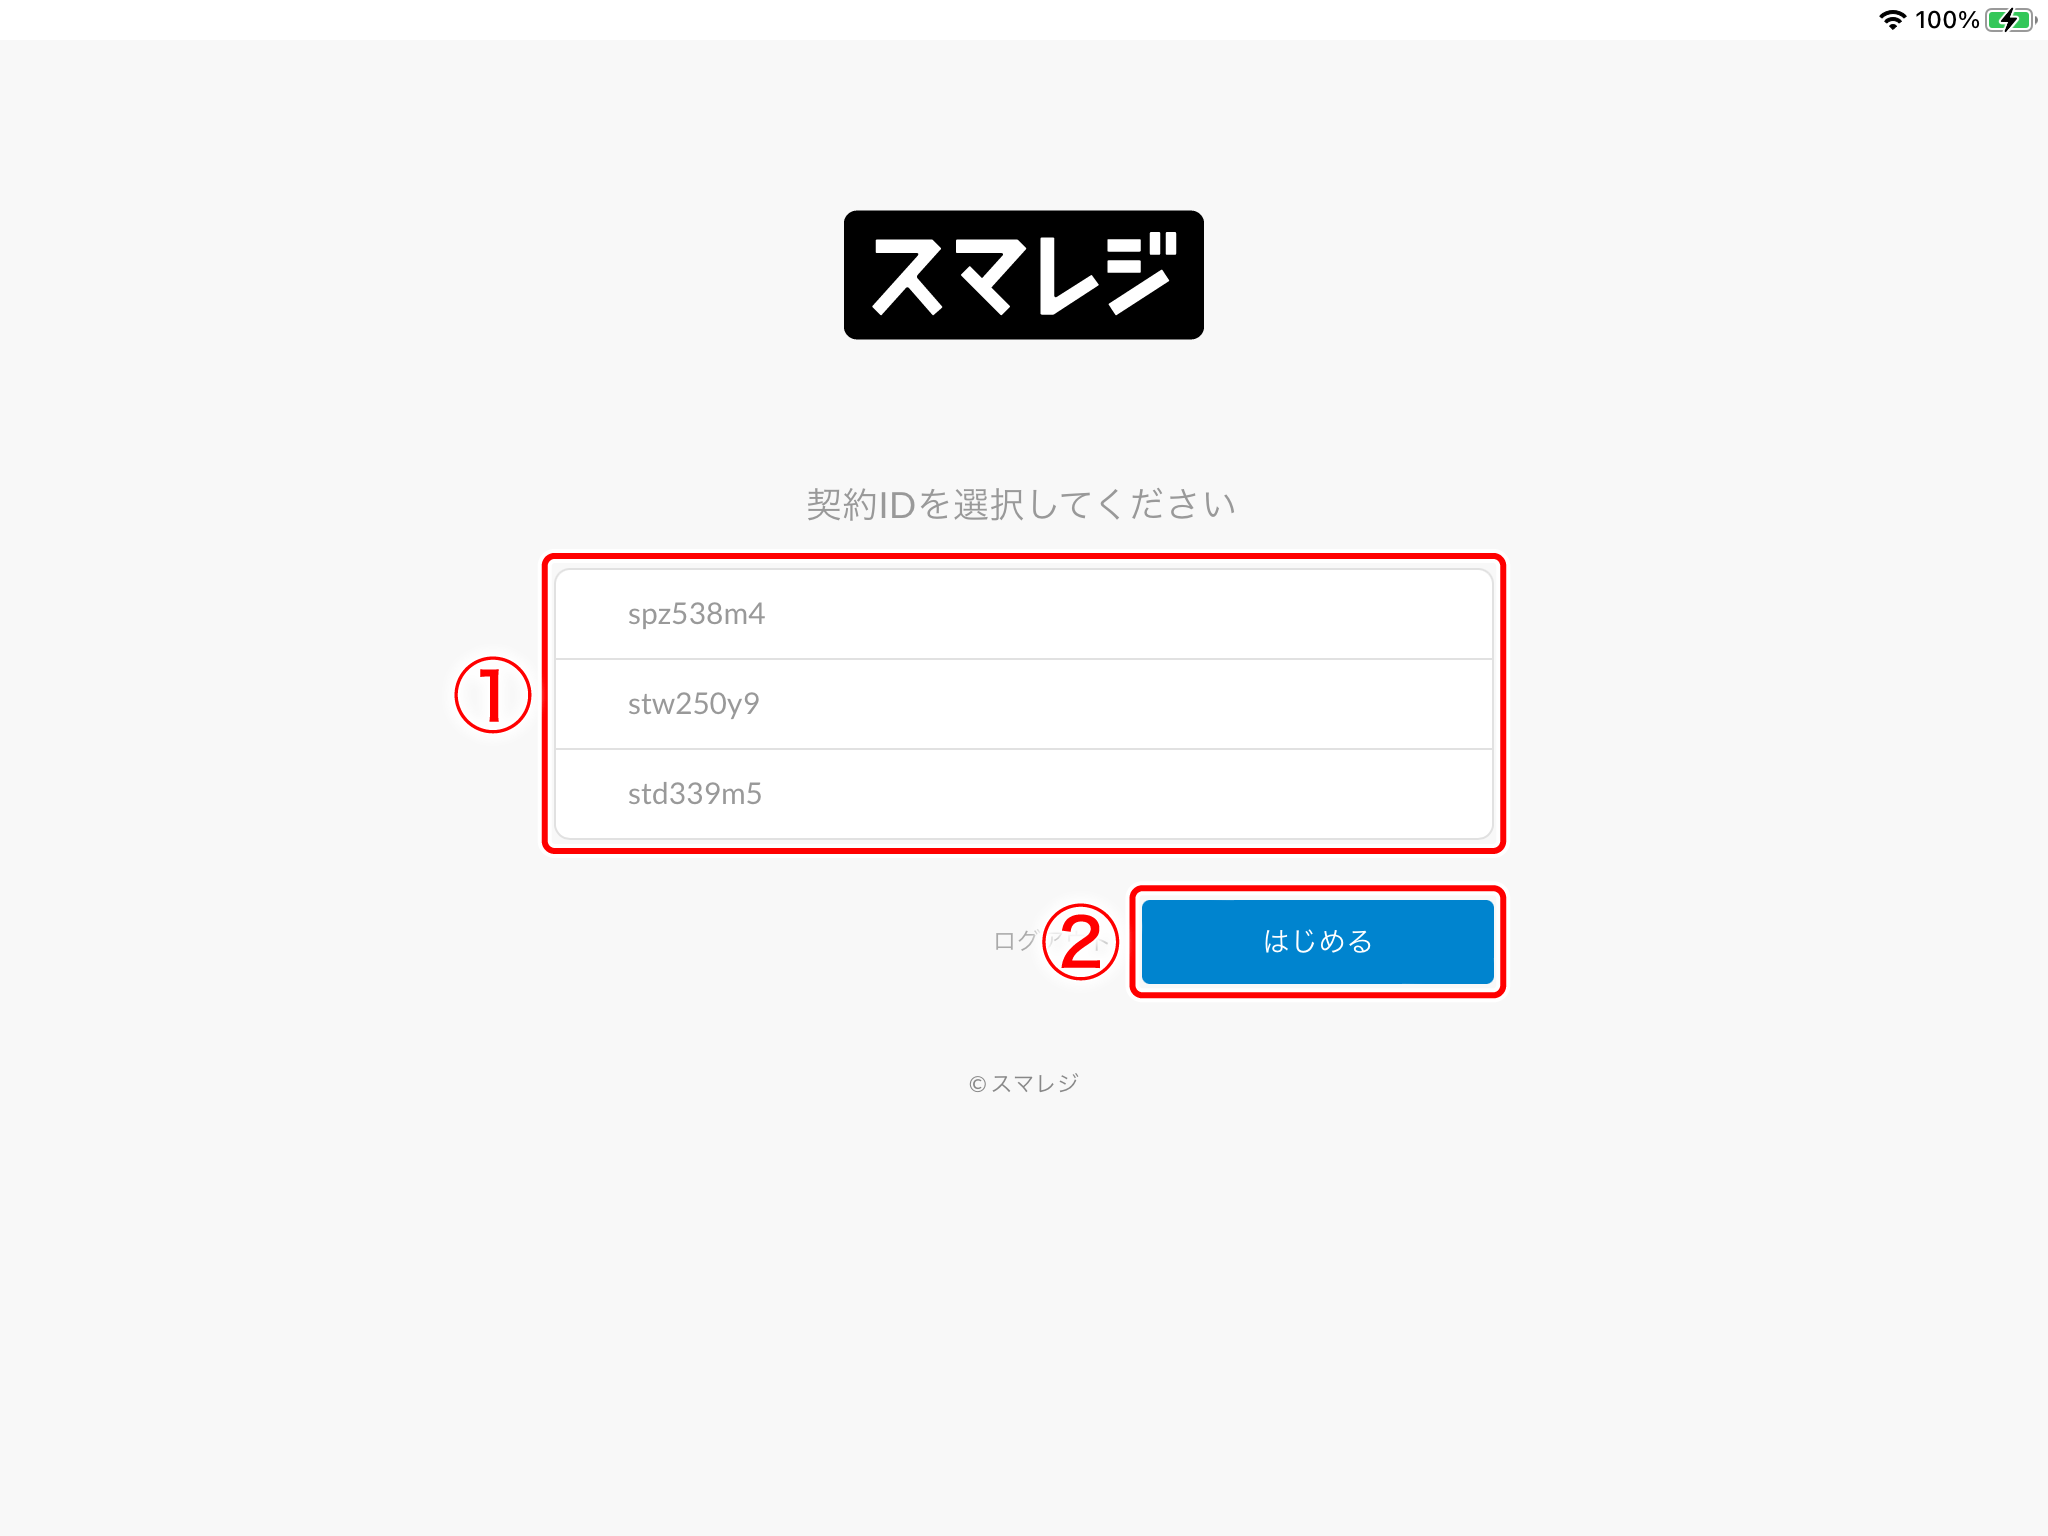Click the 契約IDを選択してください heading
The height and width of the screenshot is (1536, 2048).
pyautogui.click(x=1022, y=505)
